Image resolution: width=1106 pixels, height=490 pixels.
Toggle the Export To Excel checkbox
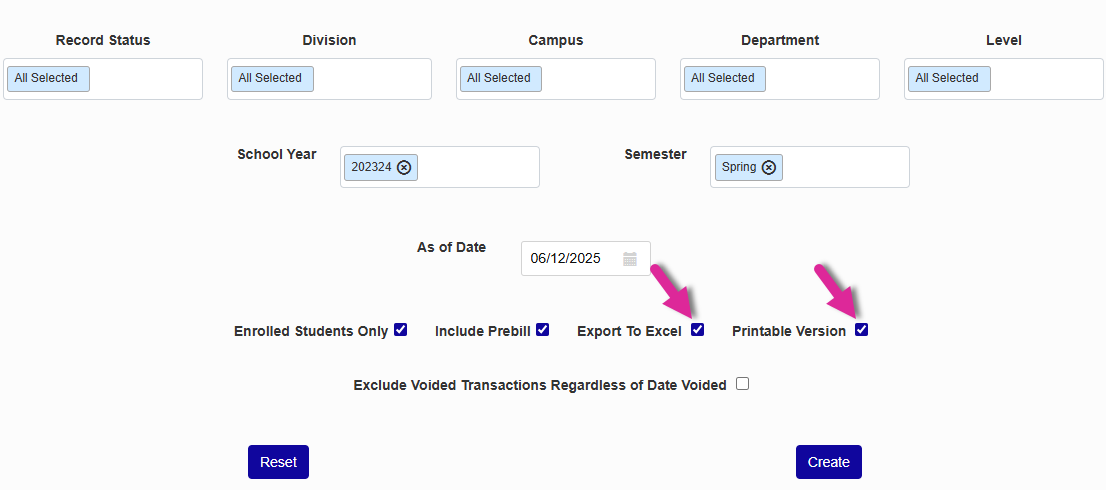698,330
